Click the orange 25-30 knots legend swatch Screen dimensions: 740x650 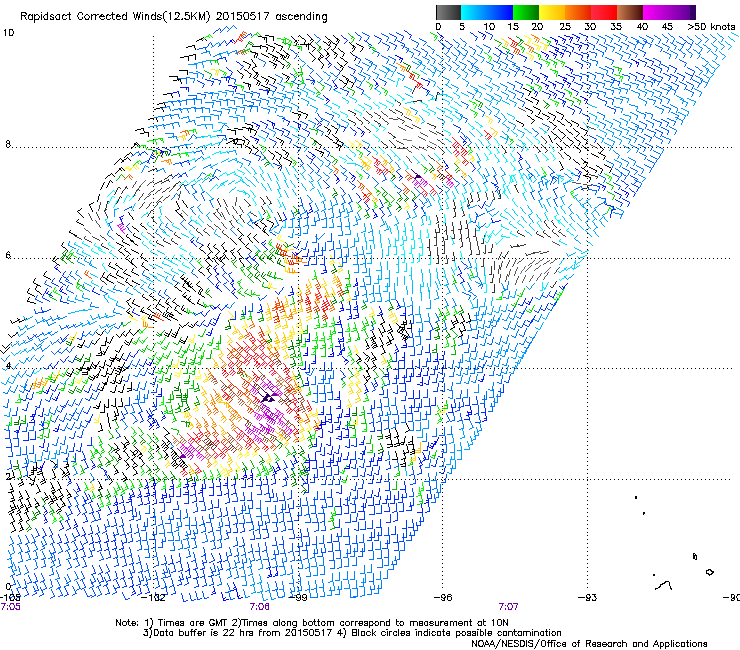[578, 12]
